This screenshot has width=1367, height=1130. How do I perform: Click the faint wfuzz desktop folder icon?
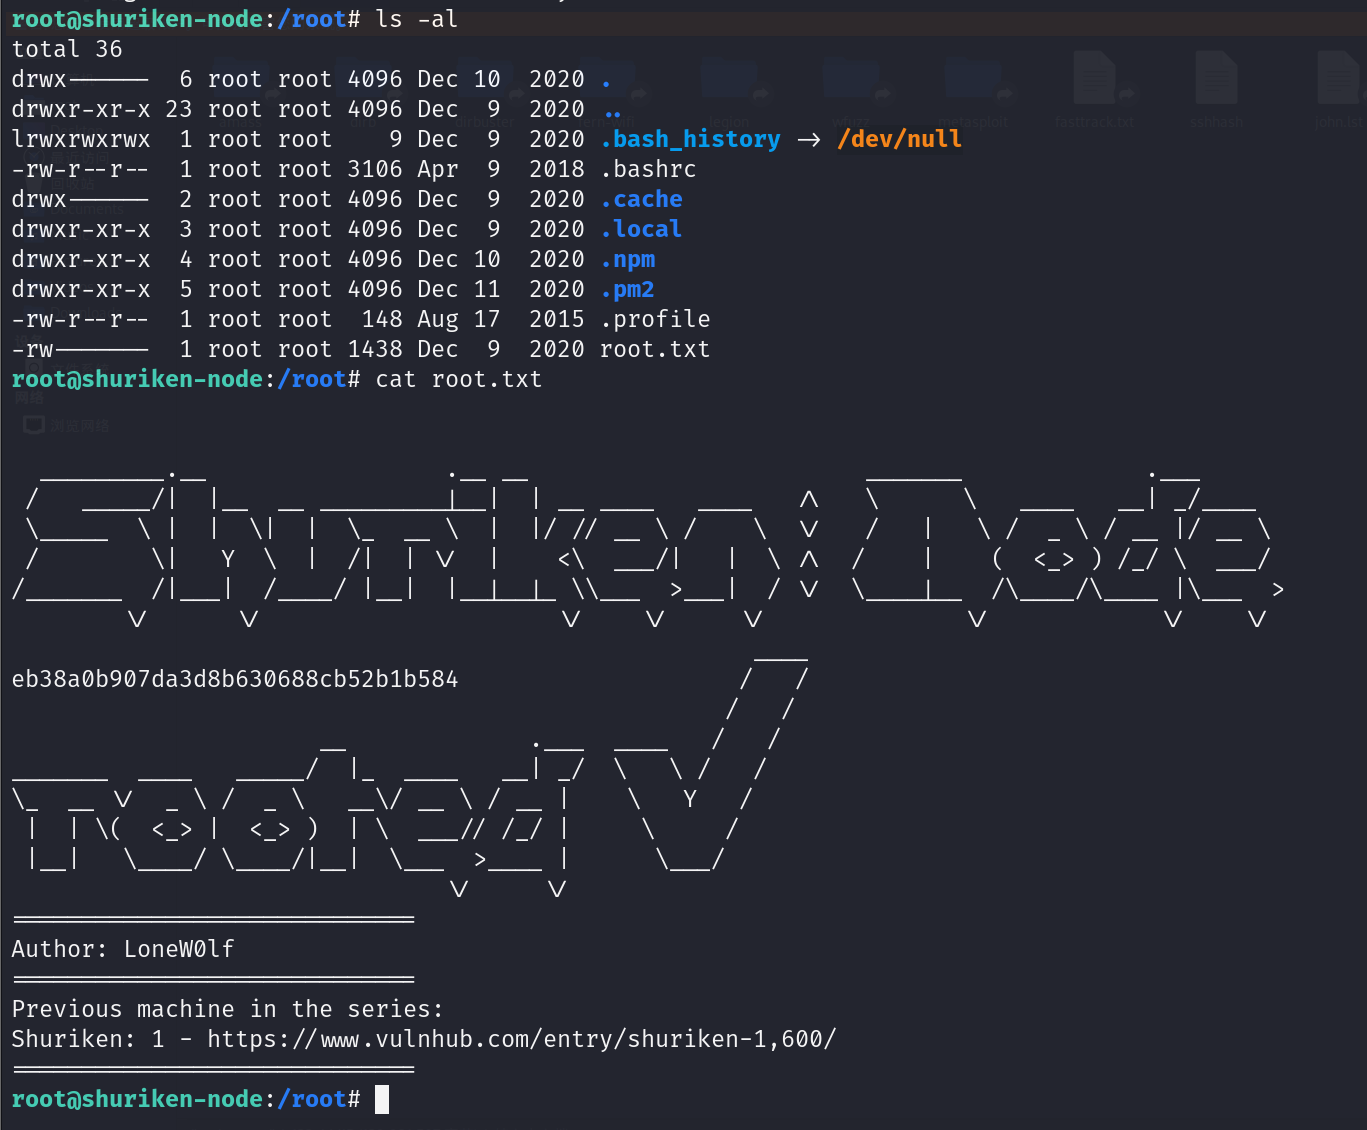(851, 80)
